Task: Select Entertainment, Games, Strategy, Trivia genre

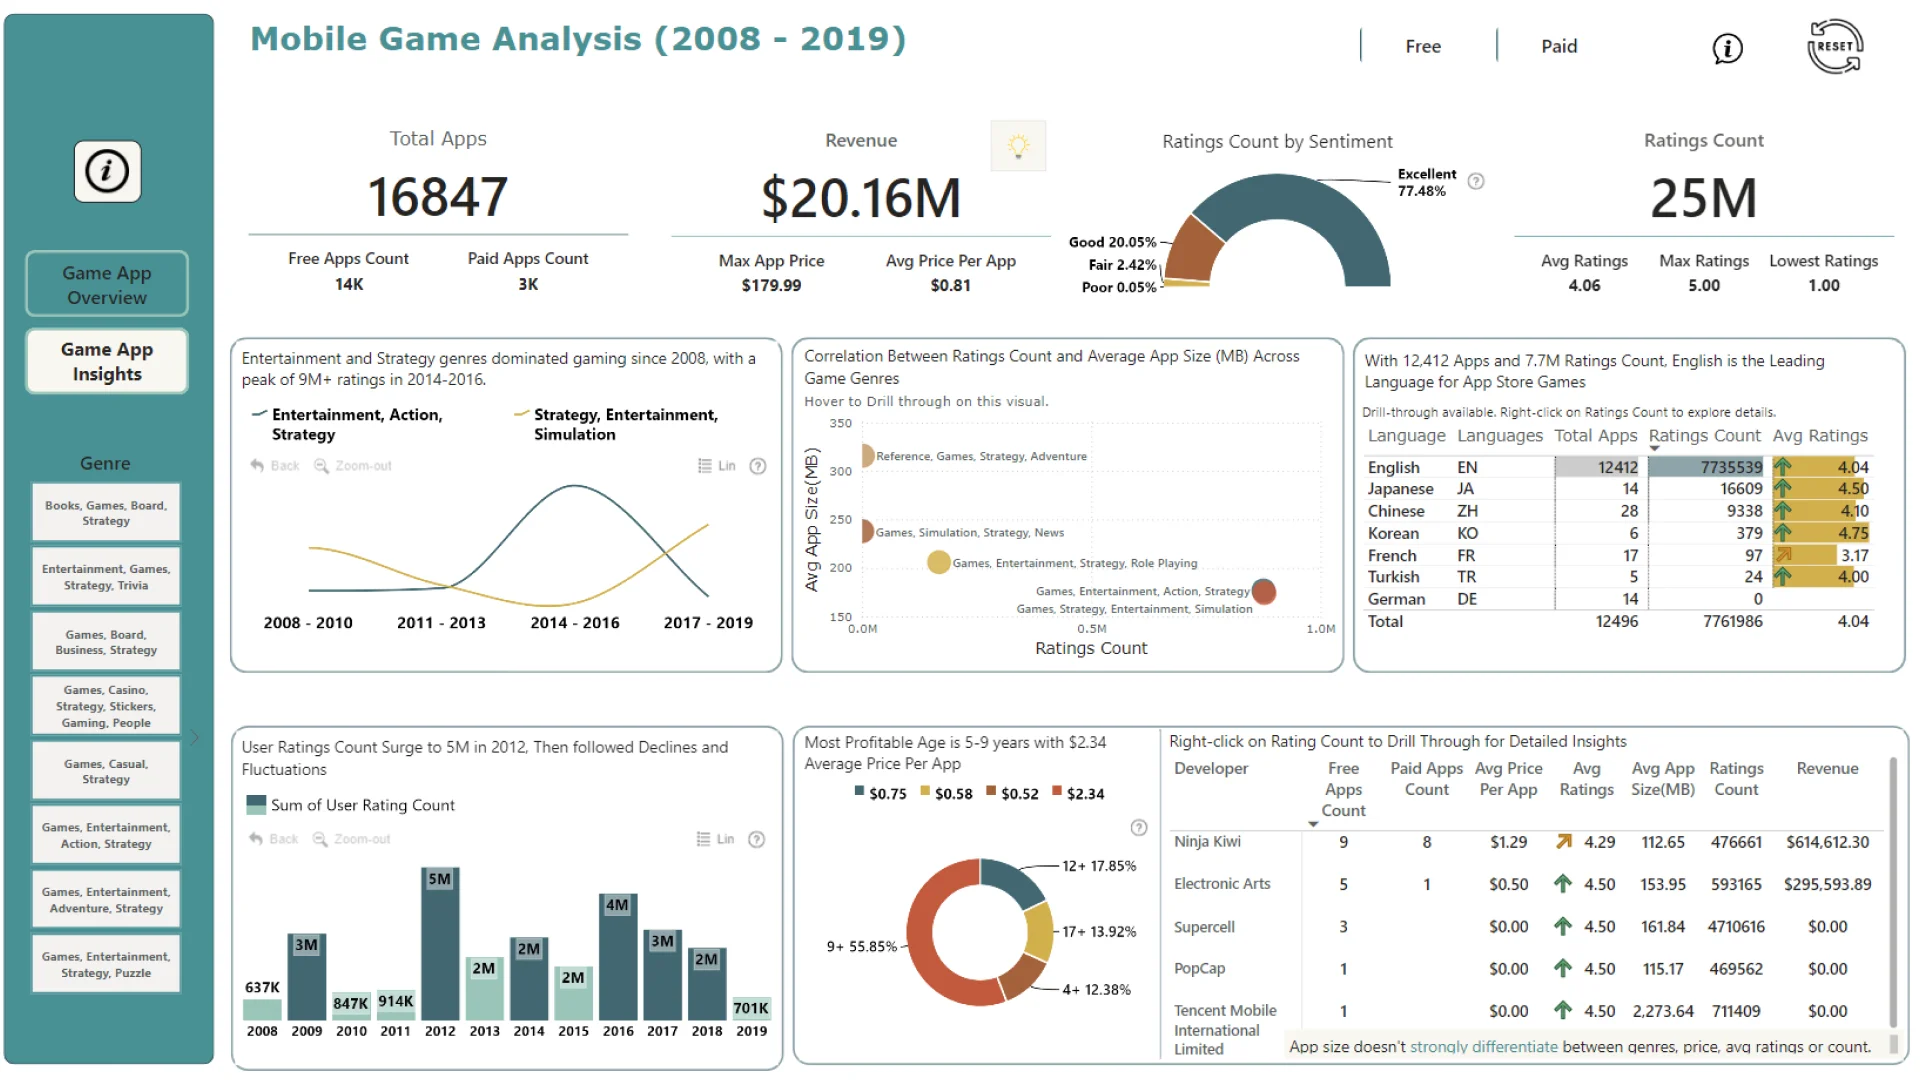Action: pos(106,577)
